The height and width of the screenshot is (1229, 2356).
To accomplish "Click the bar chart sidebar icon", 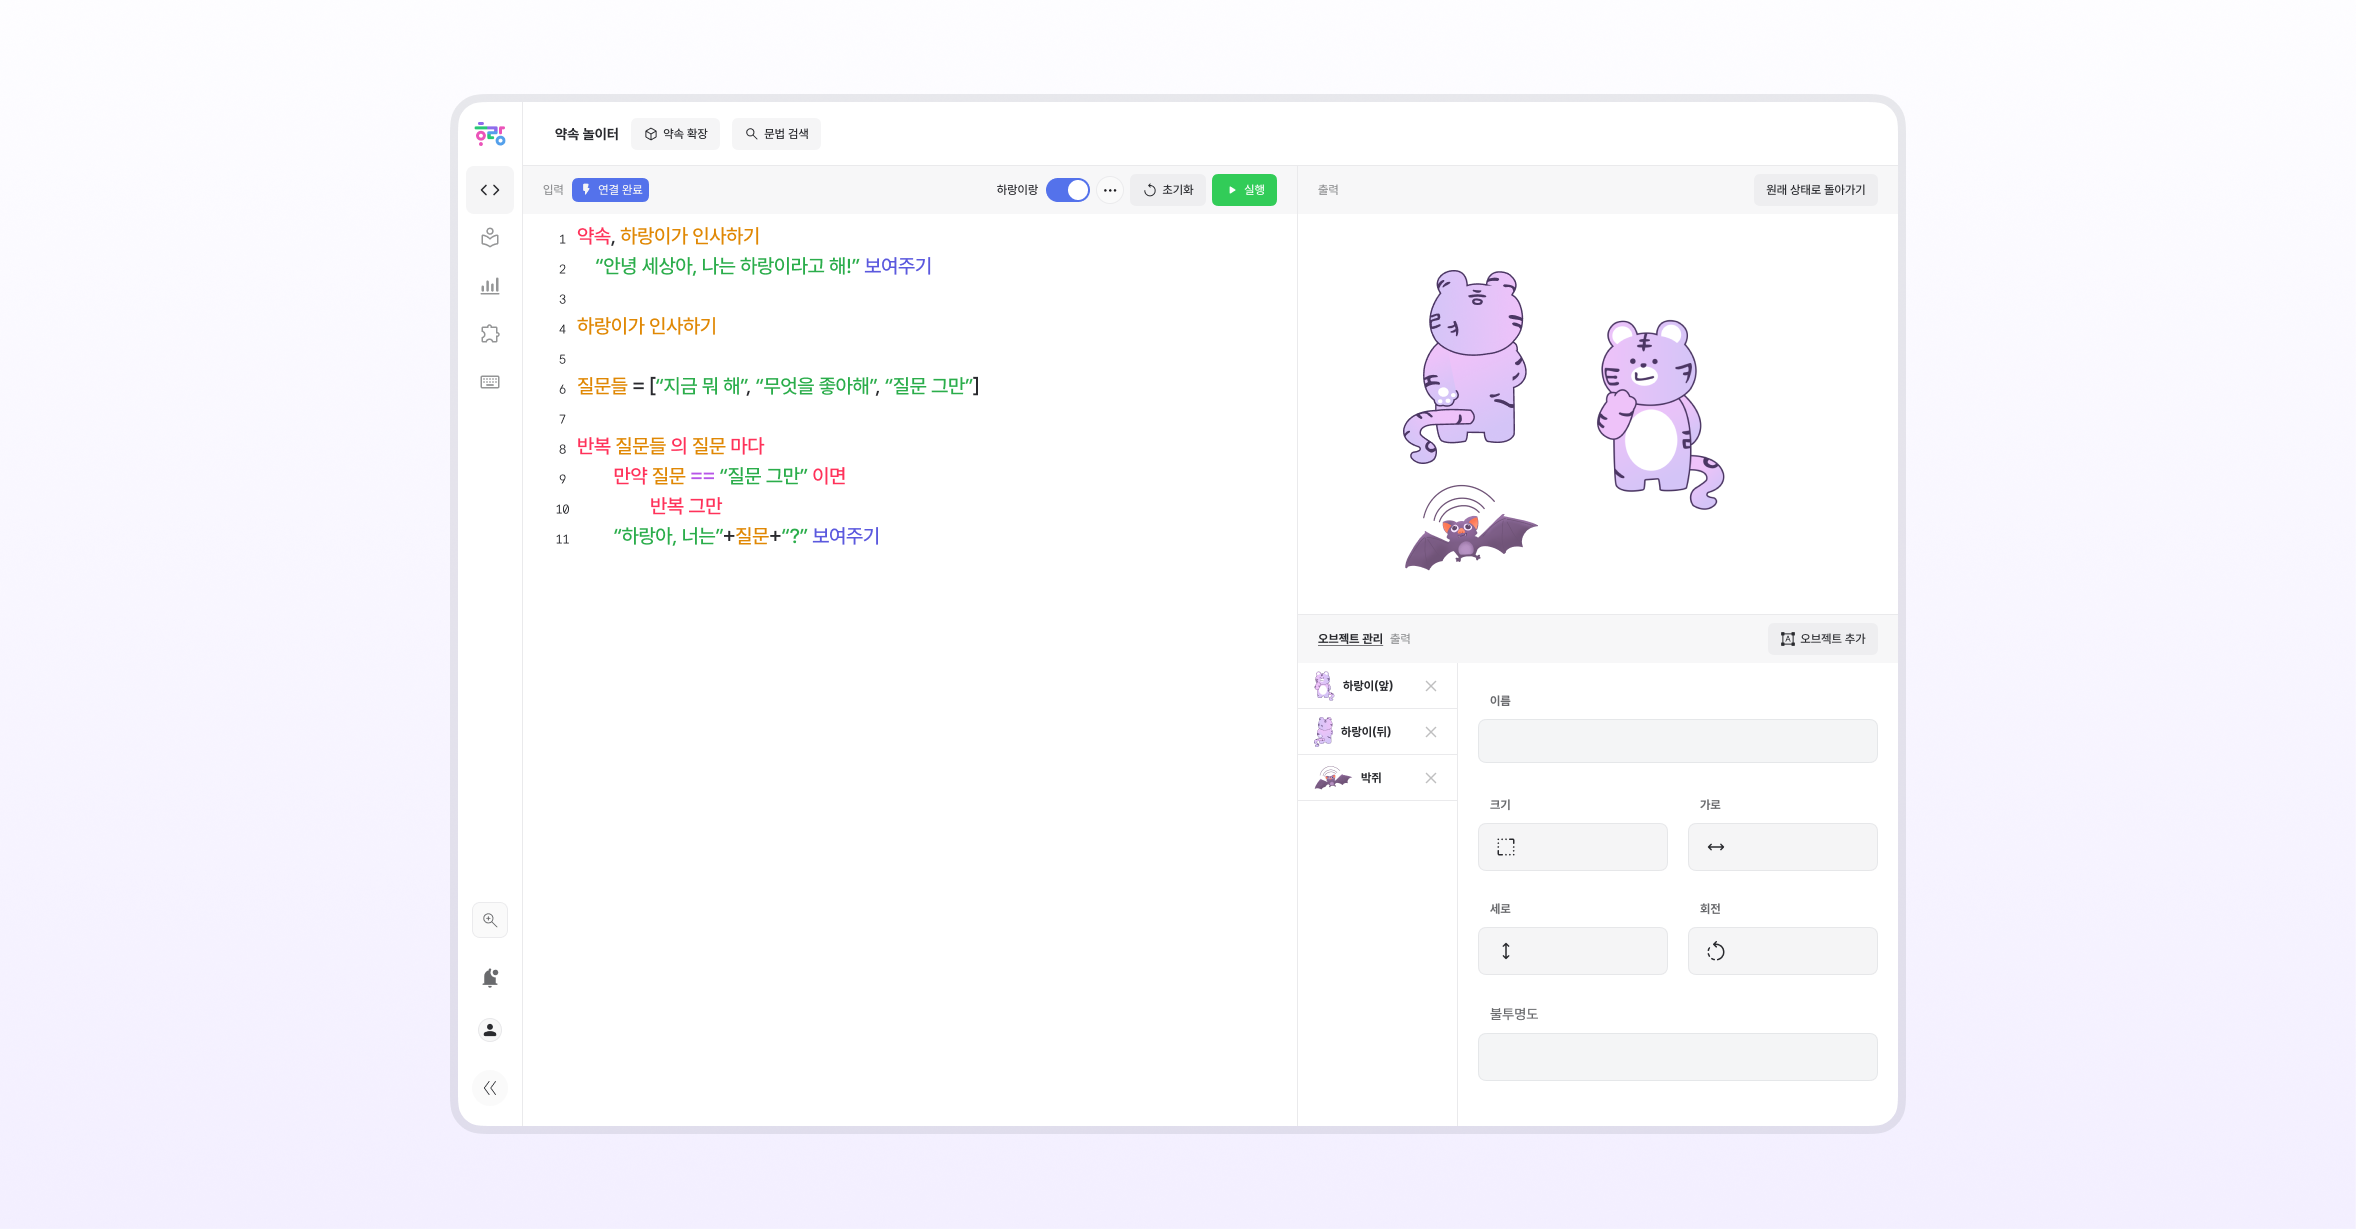I will point(490,286).
